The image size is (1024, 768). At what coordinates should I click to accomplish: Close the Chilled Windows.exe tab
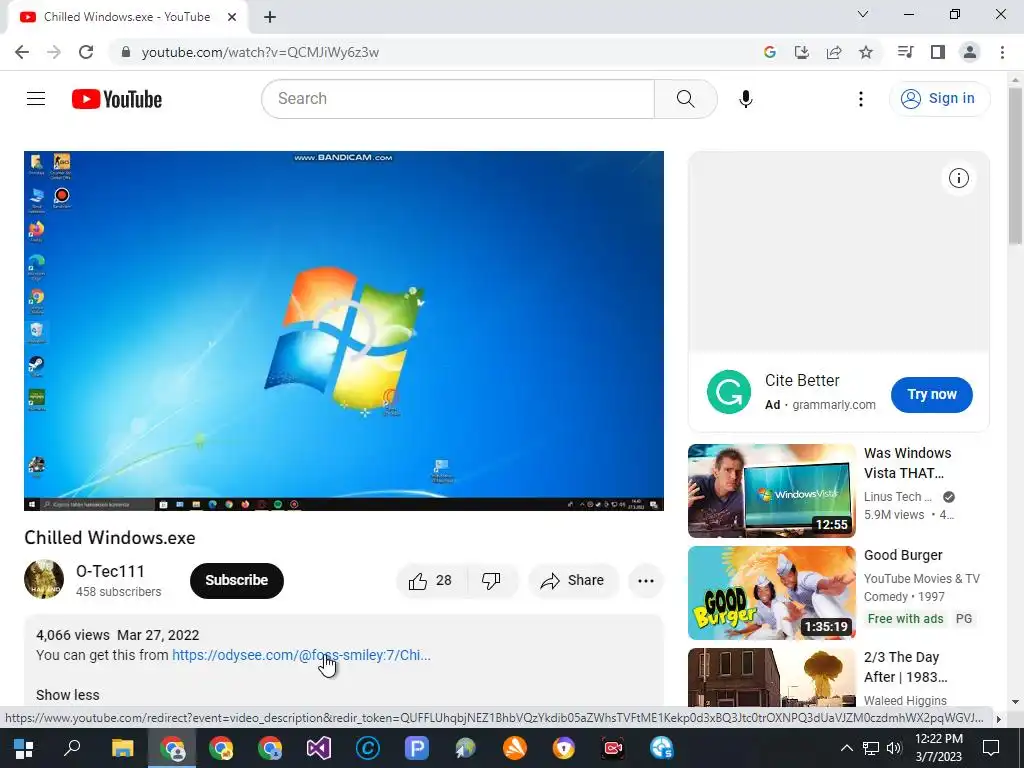click(x=232, y=18)
